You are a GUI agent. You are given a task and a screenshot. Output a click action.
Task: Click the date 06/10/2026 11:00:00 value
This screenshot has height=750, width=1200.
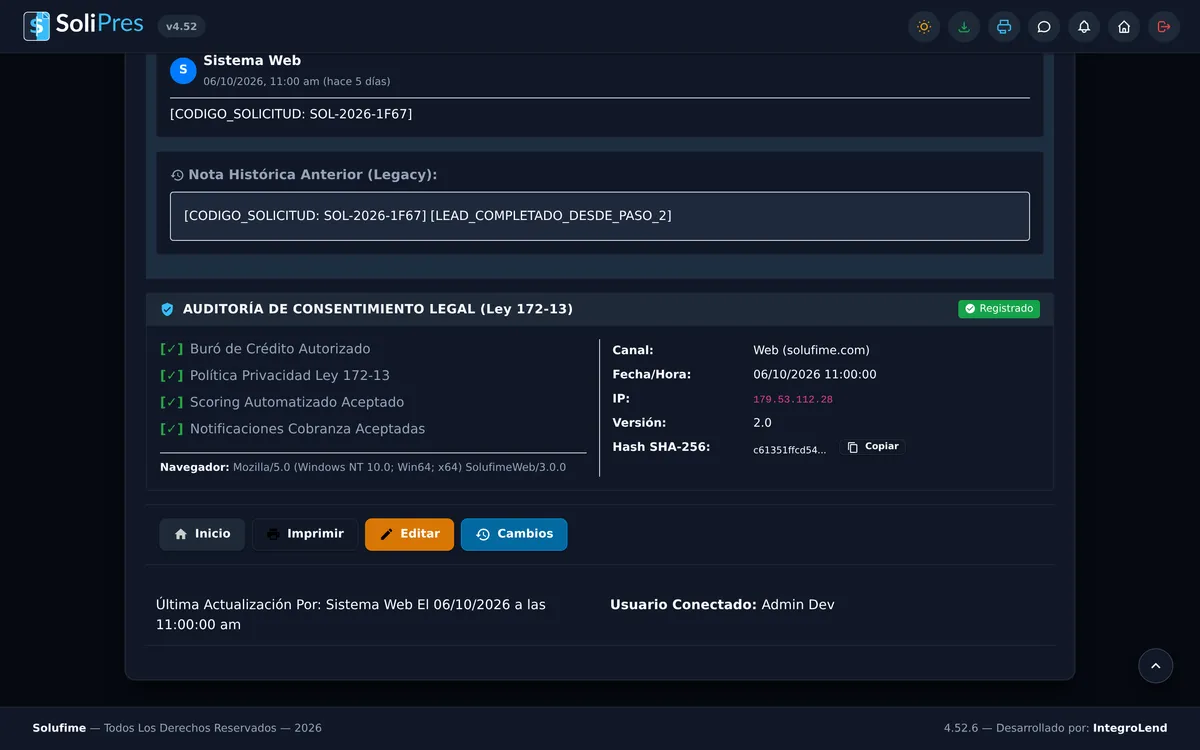[x=815, y=374]
